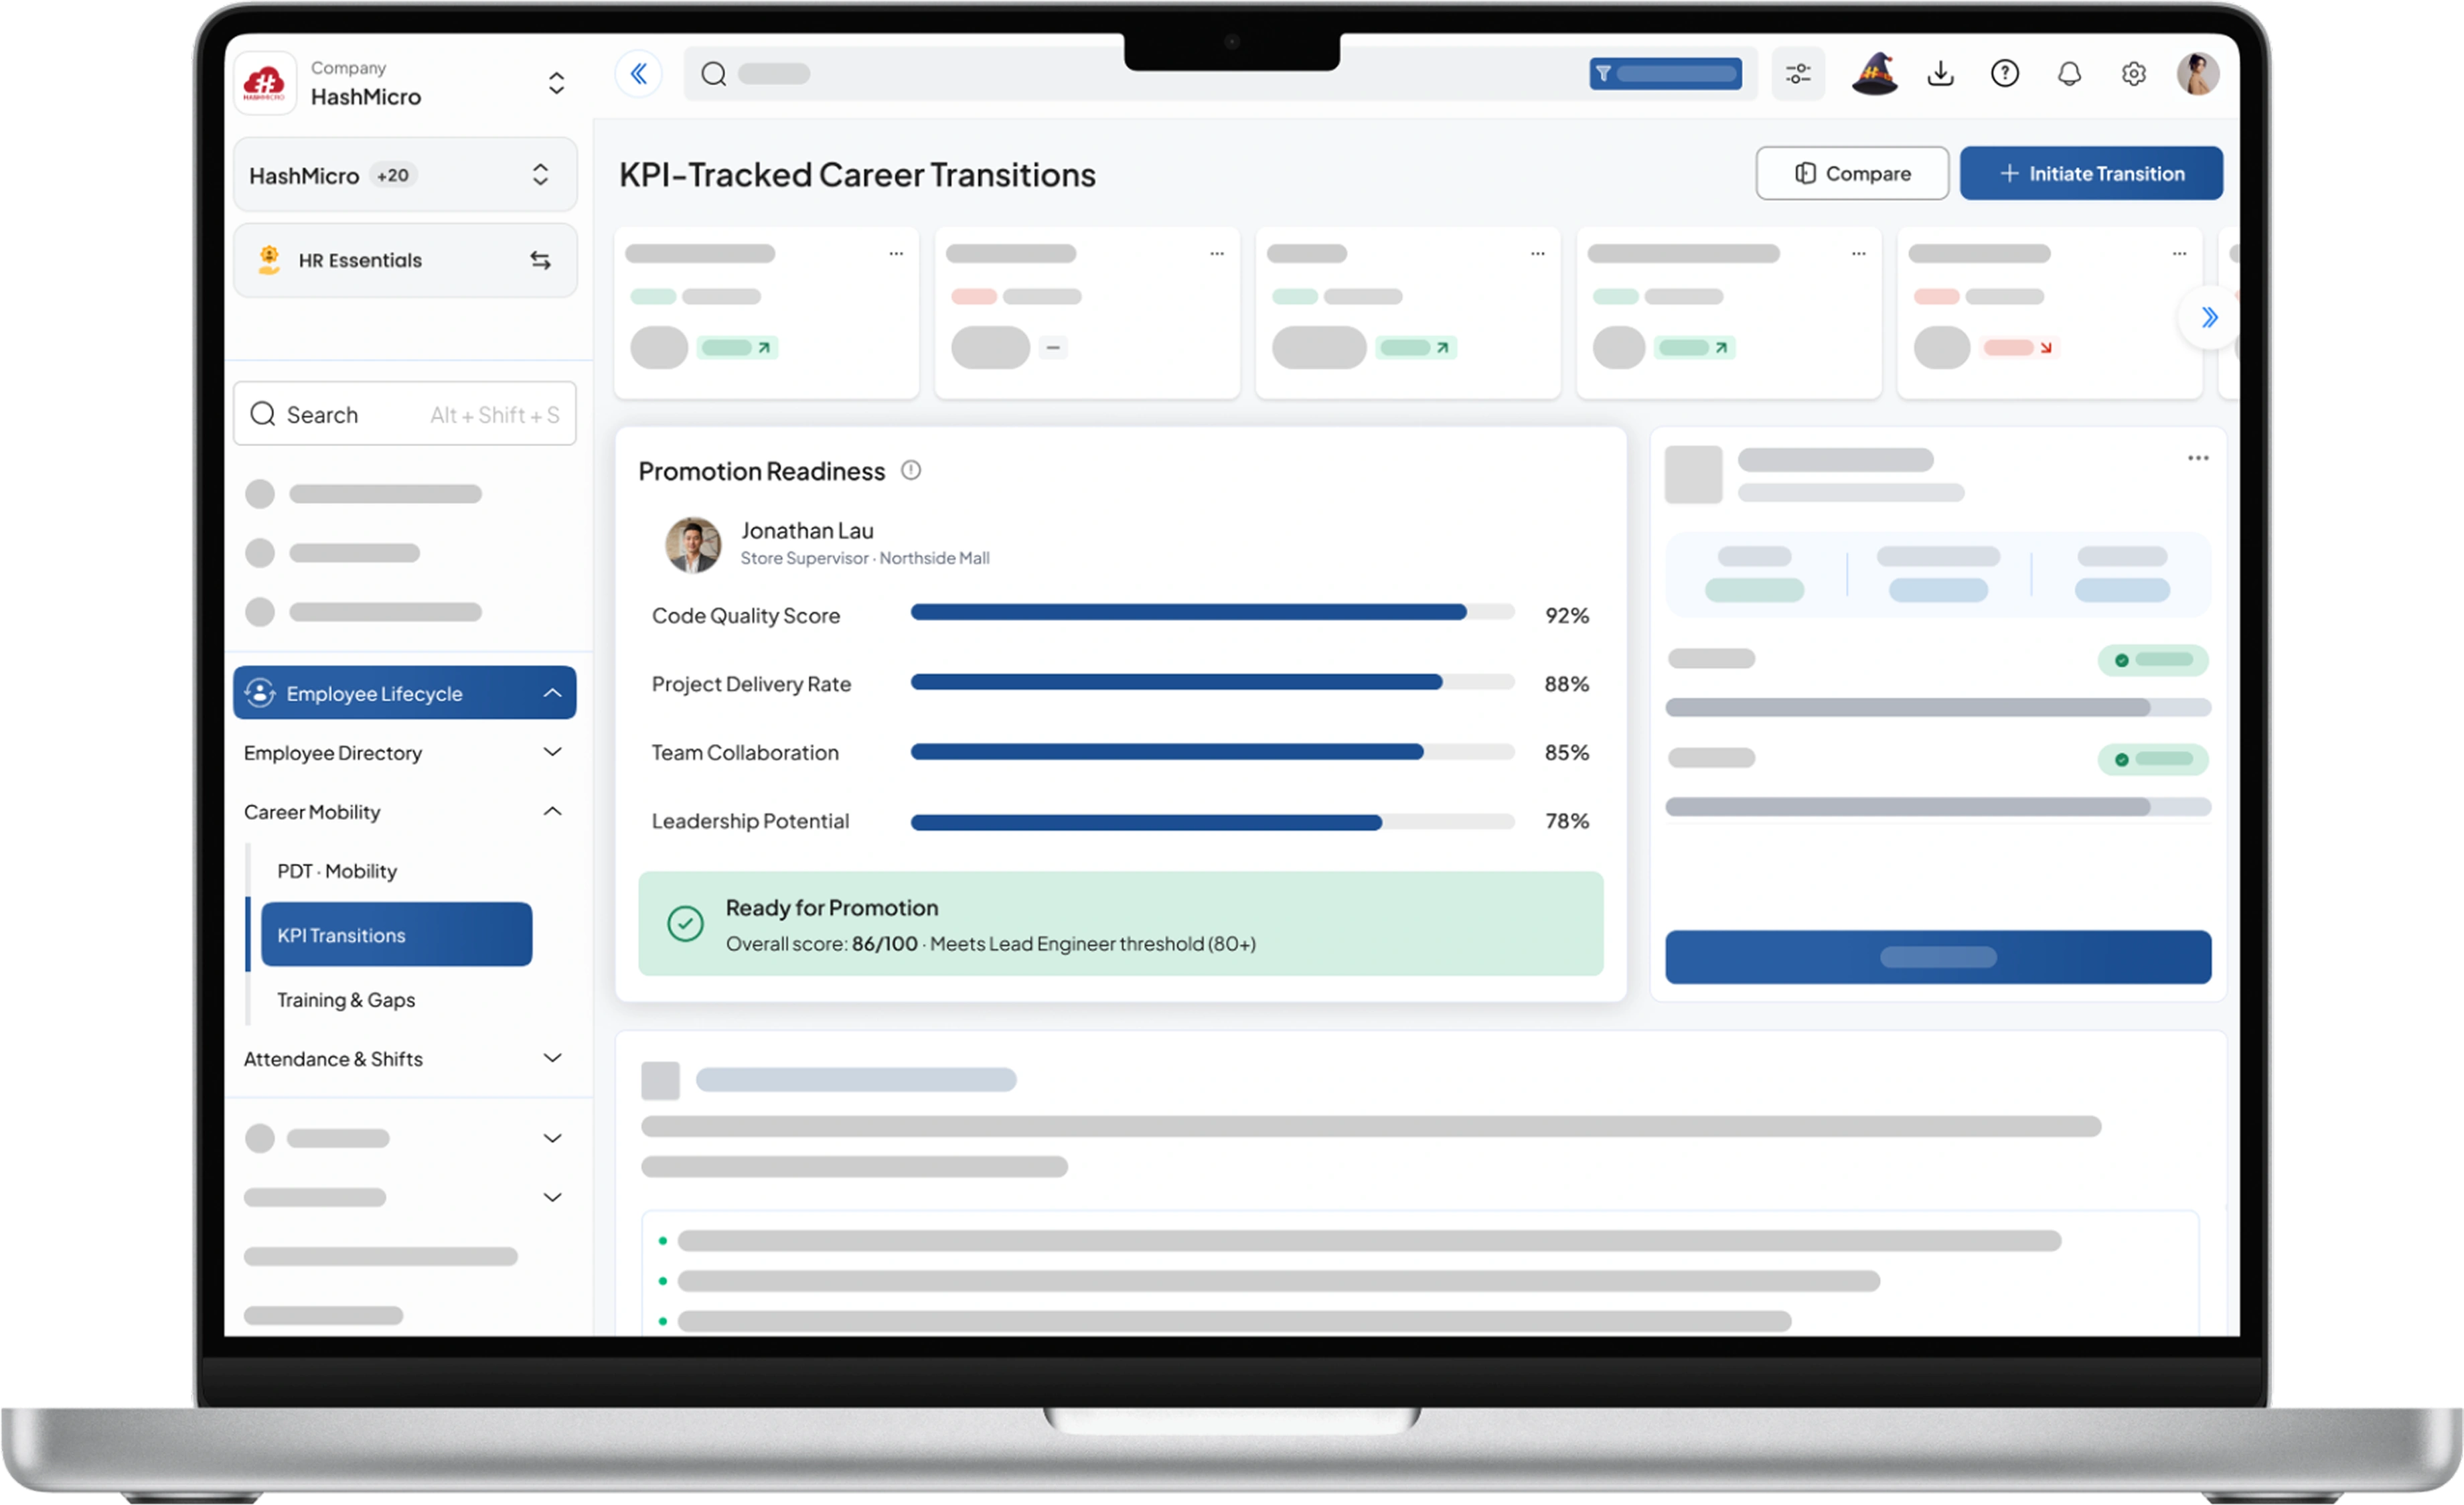
Task: Expand the Attendance & Shifts chevron
Action: (552, 1058)
